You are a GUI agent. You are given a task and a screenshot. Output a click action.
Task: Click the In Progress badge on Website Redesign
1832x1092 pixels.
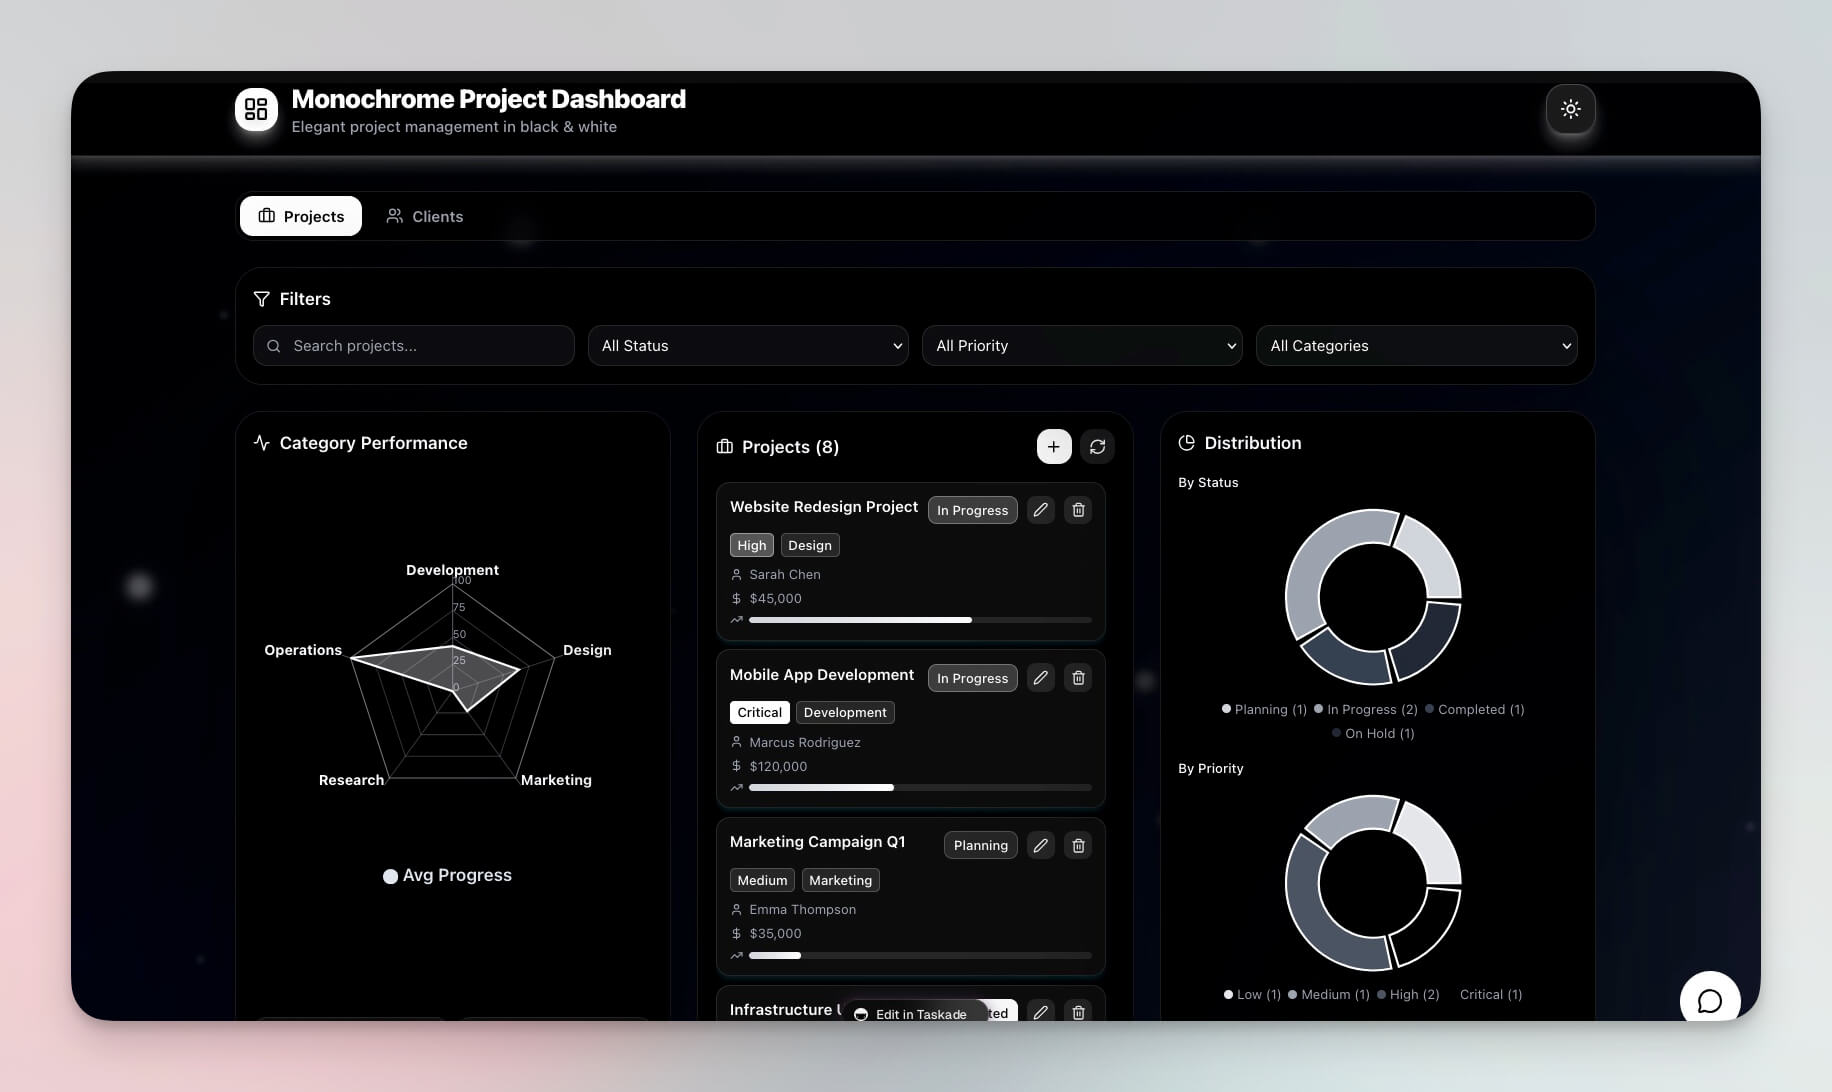tap(972, 510)
